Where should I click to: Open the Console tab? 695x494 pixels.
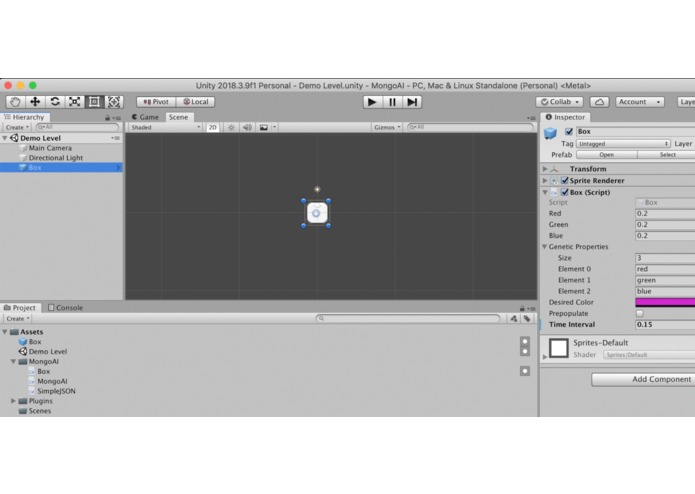[x=65, y=307]
